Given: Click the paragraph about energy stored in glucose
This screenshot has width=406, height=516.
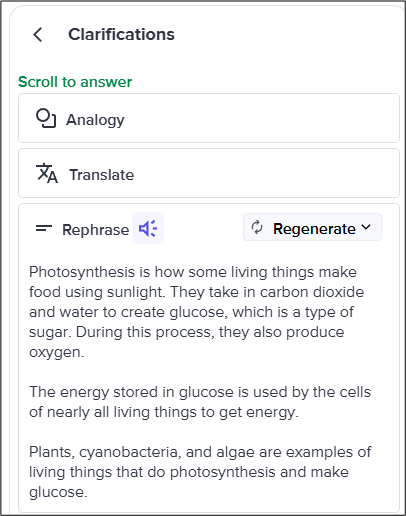Looking at the screenshot, I should tap(200, 402).
